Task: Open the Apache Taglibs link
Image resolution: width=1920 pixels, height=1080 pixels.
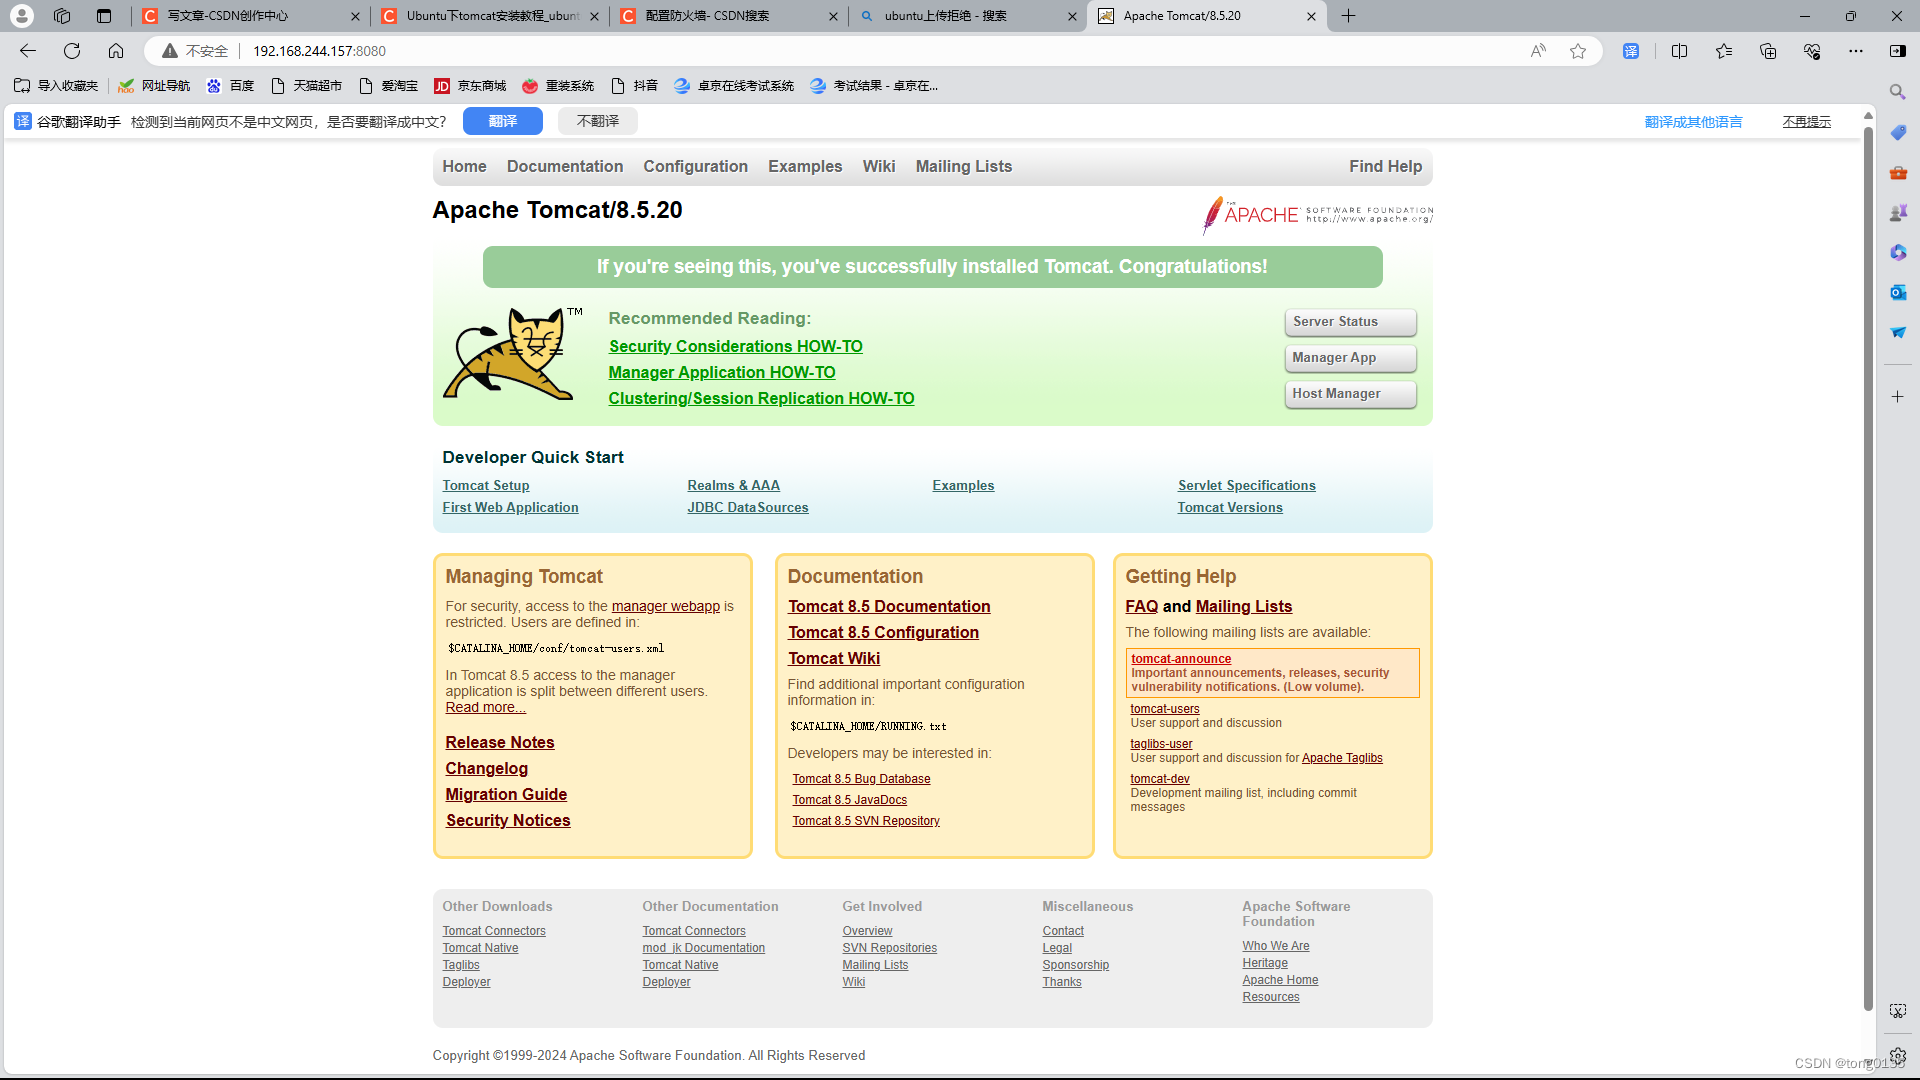Action: (1342, 758)
